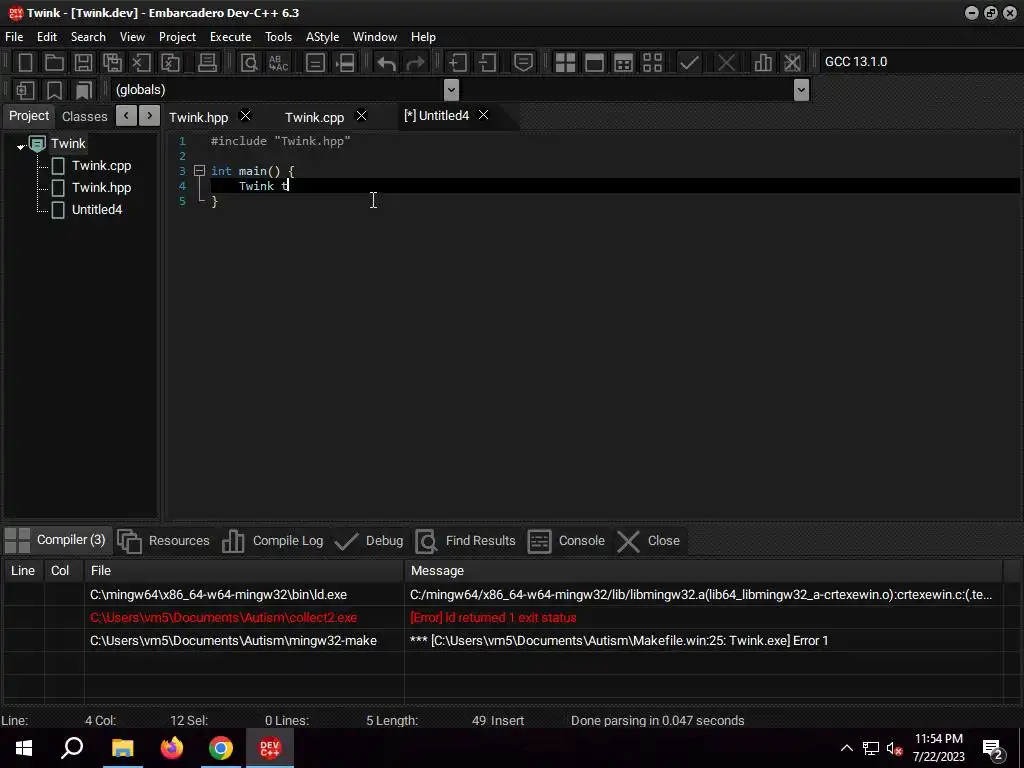Save the current file with floppy icon

coord(83,63)
